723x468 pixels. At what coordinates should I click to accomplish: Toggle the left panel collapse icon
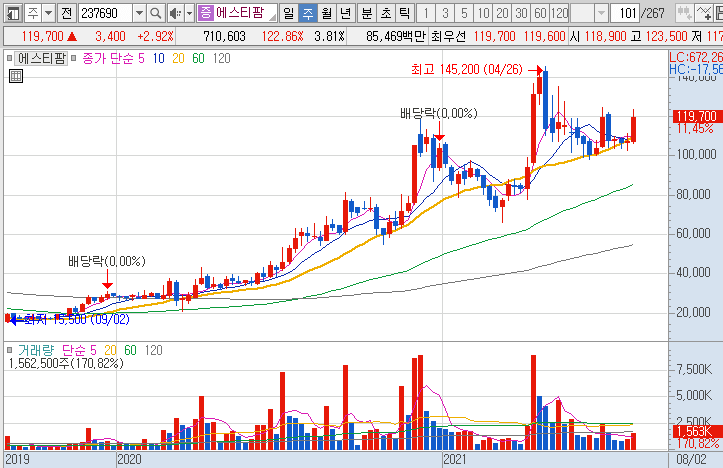point(13,13)
